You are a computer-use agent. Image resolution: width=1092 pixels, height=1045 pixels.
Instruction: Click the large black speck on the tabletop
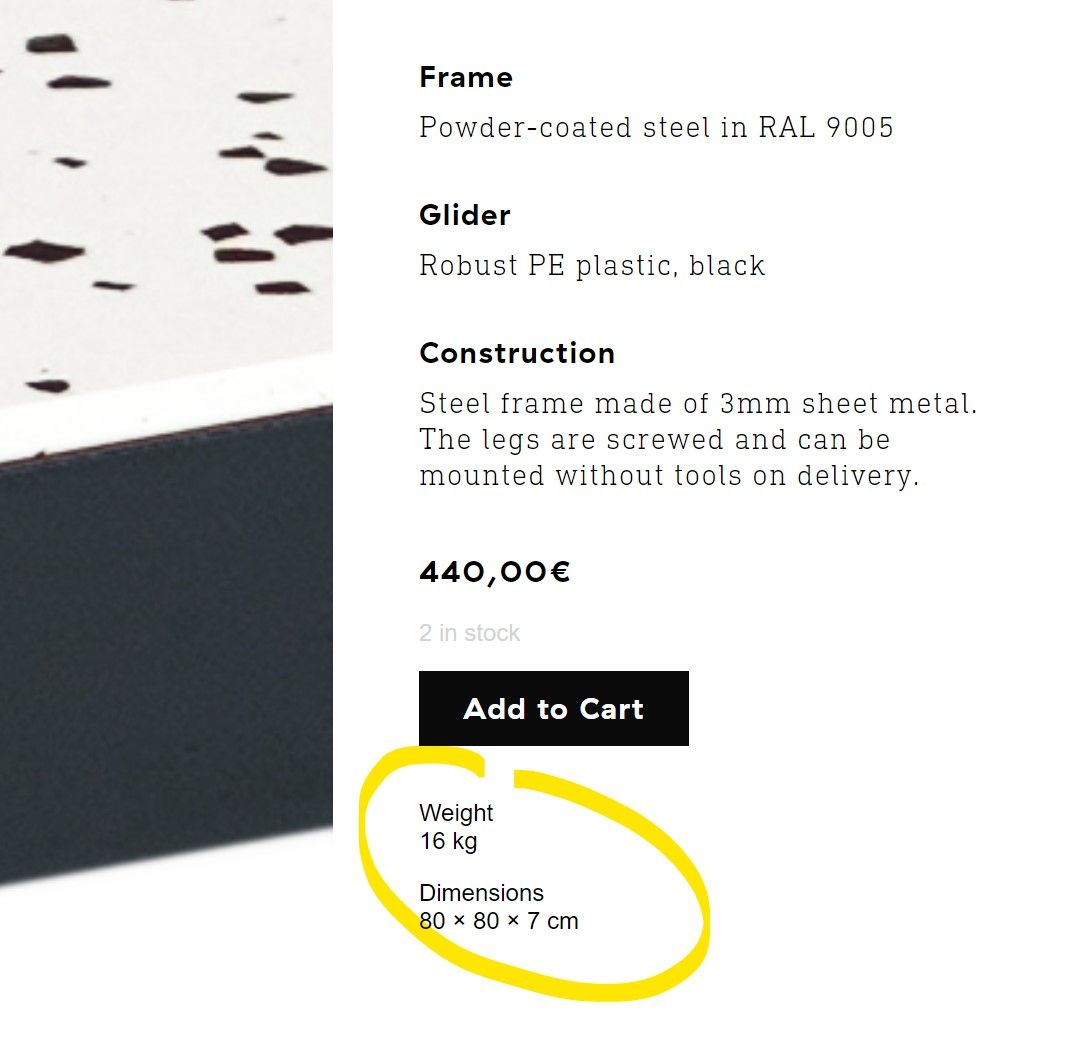[45, 250]
